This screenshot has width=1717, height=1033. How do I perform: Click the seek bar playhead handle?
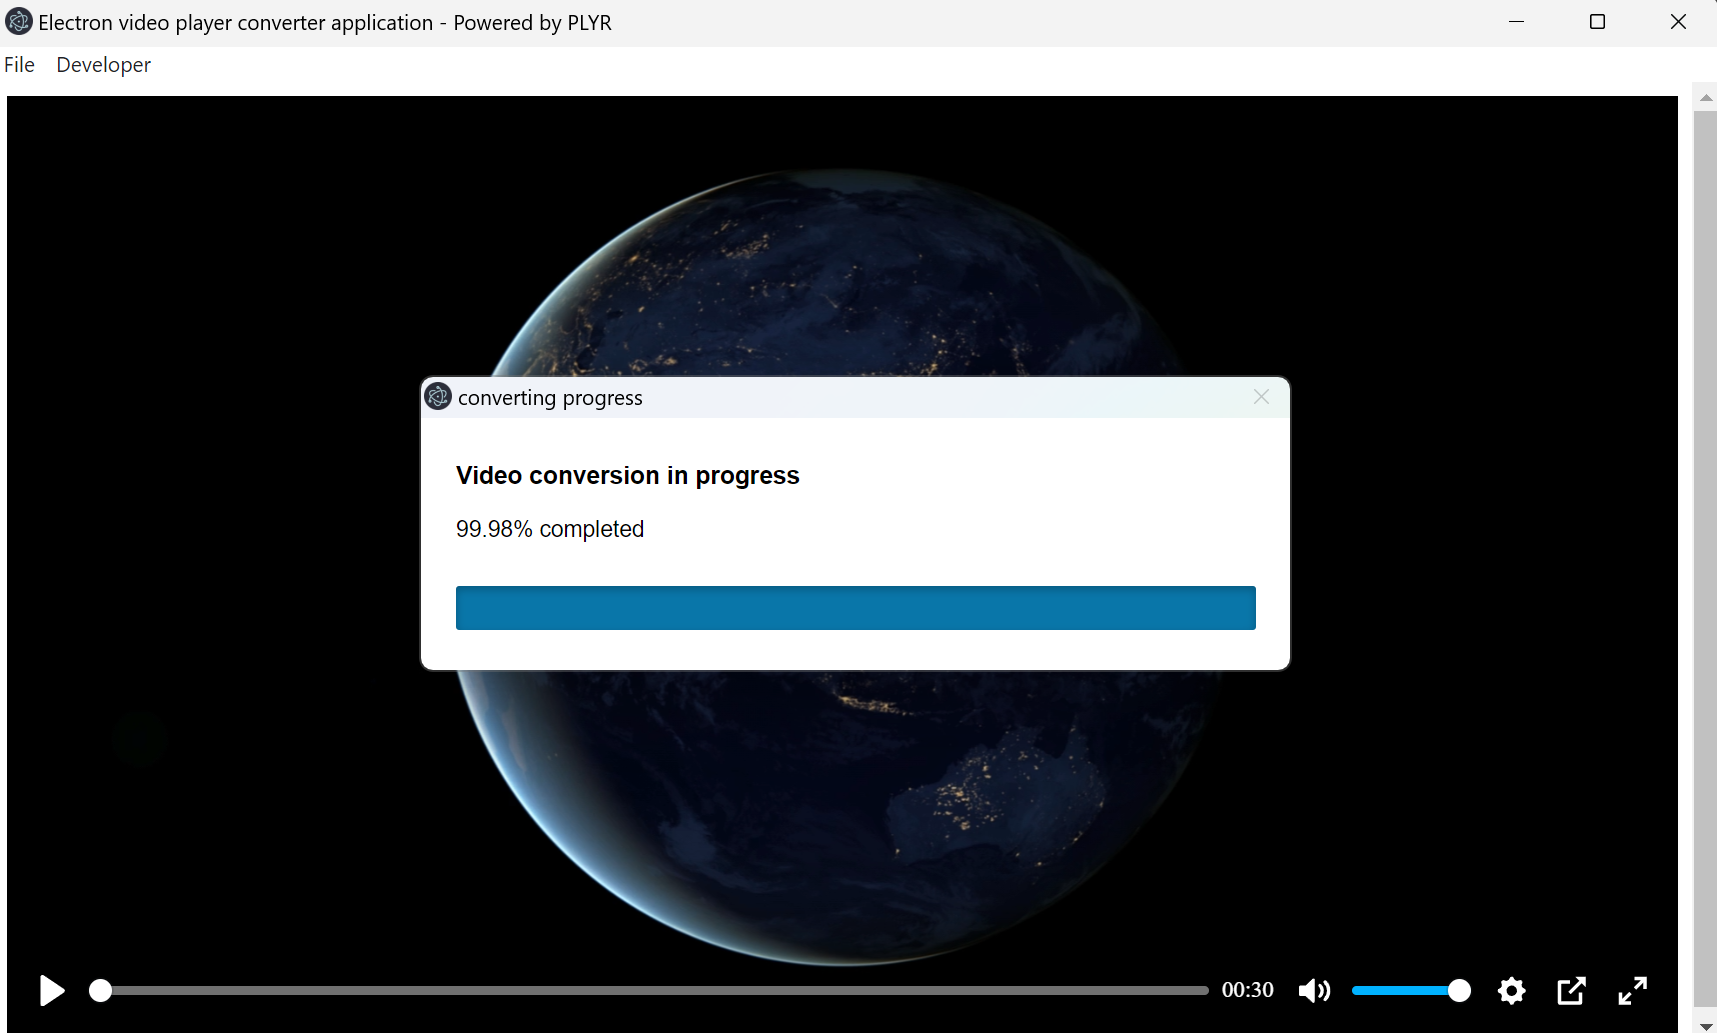click(x=100, y=990)
